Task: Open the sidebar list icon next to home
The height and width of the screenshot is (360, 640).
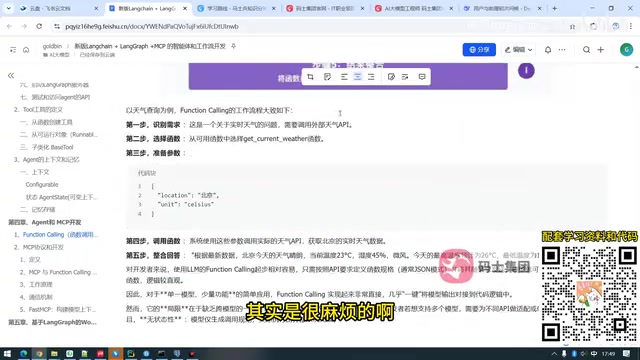Action: (13, 50)
